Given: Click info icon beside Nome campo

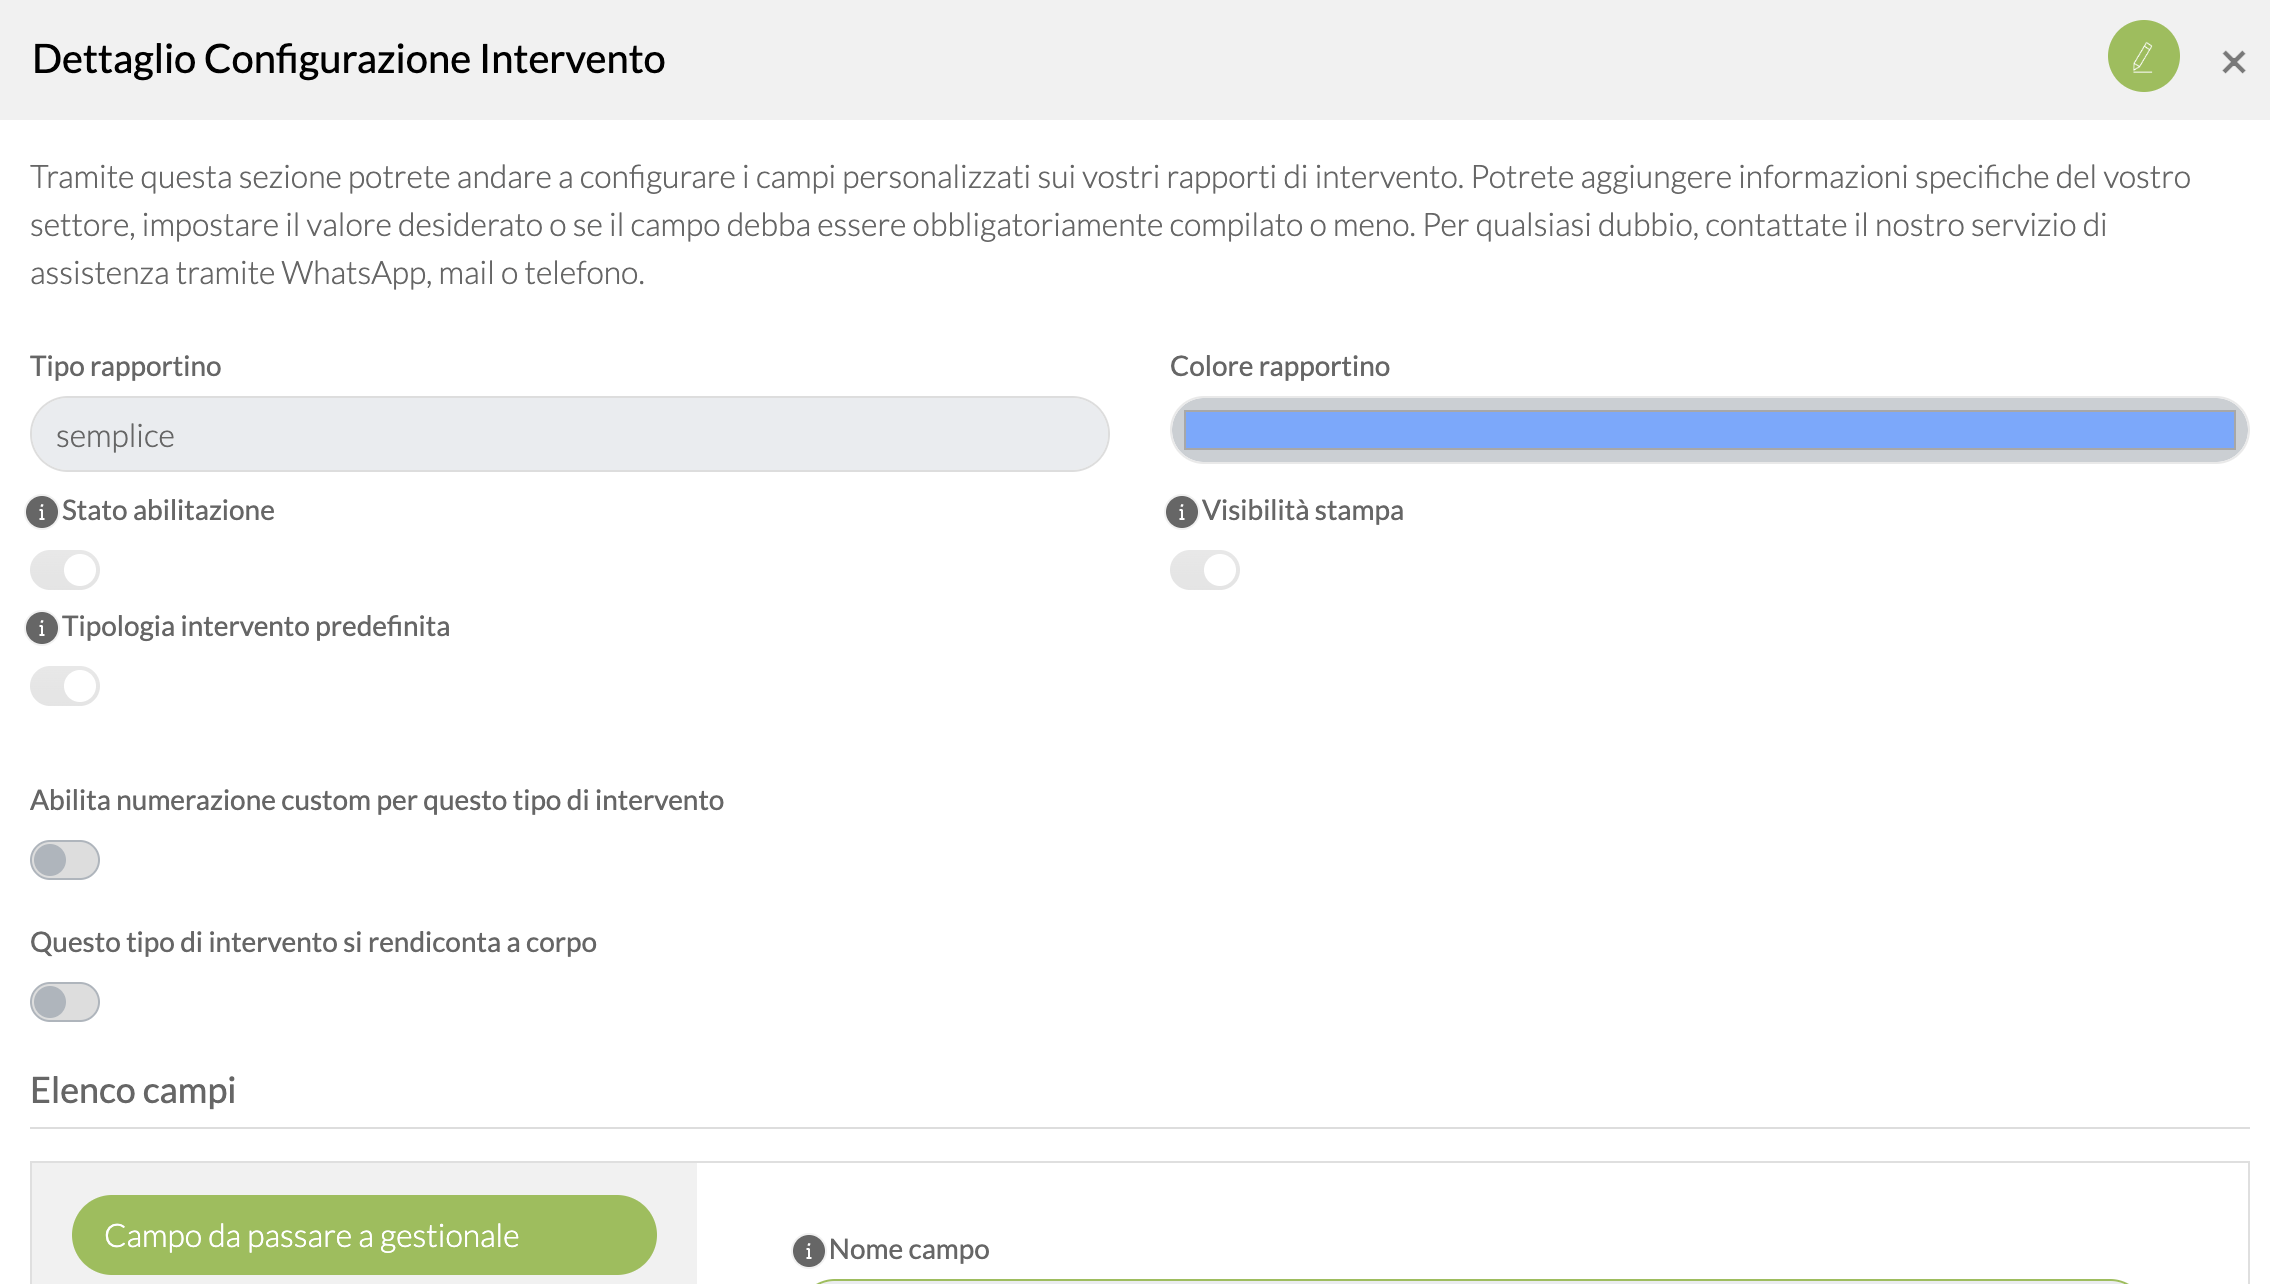Looking at the screenshot, I should coord(808,1250).
